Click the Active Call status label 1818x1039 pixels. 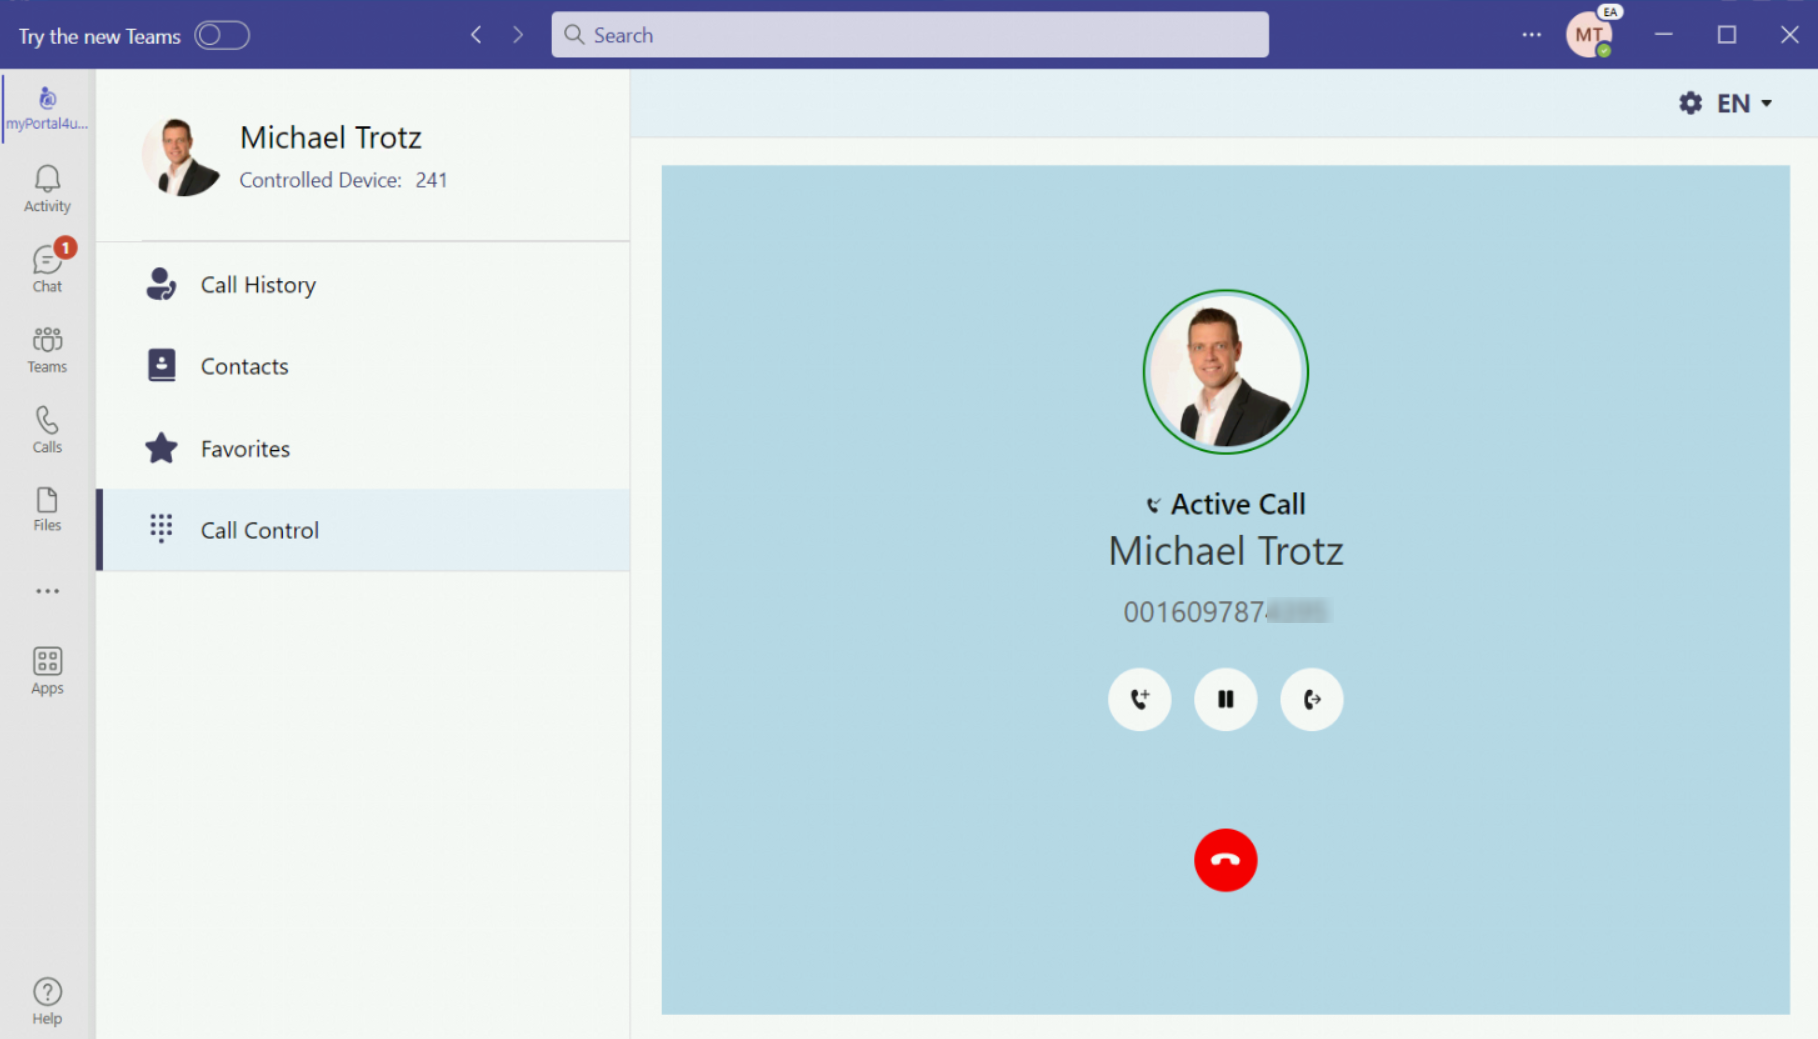click(1226, 504)
